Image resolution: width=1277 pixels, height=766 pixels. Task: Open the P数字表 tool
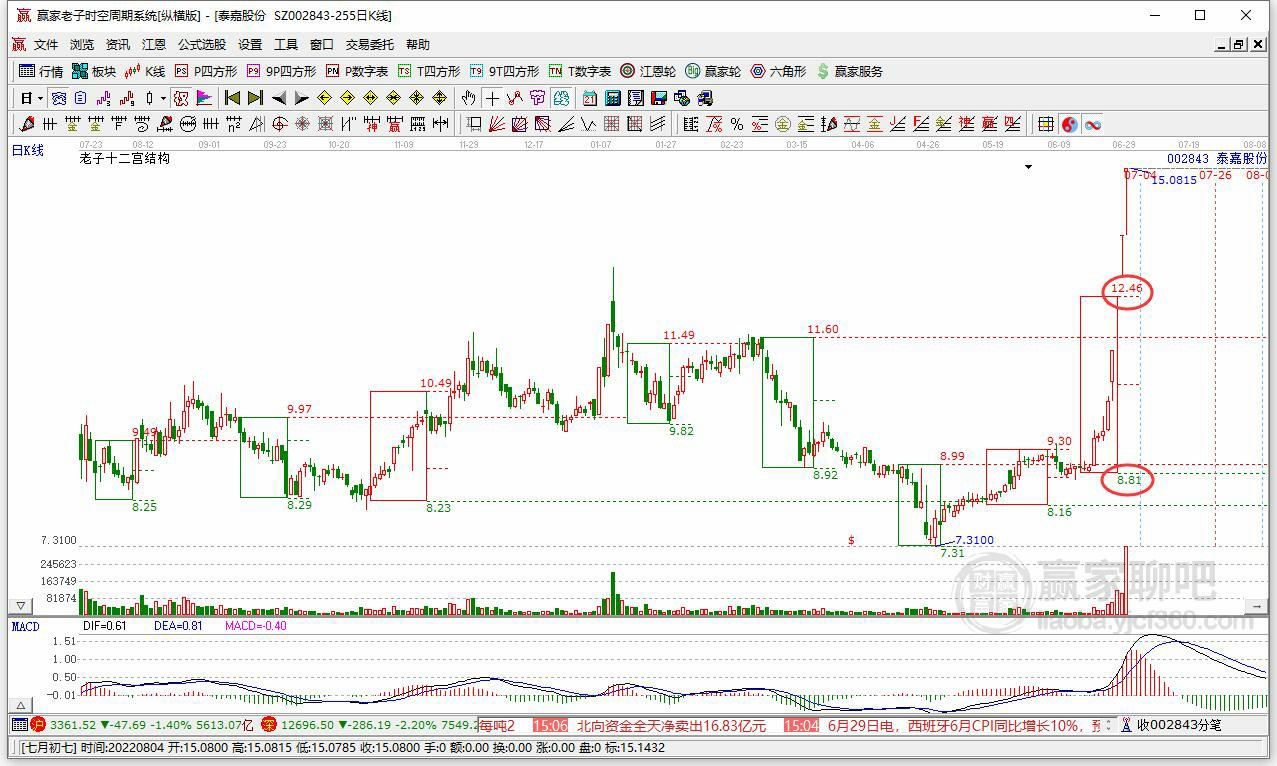tap(357, 71)
